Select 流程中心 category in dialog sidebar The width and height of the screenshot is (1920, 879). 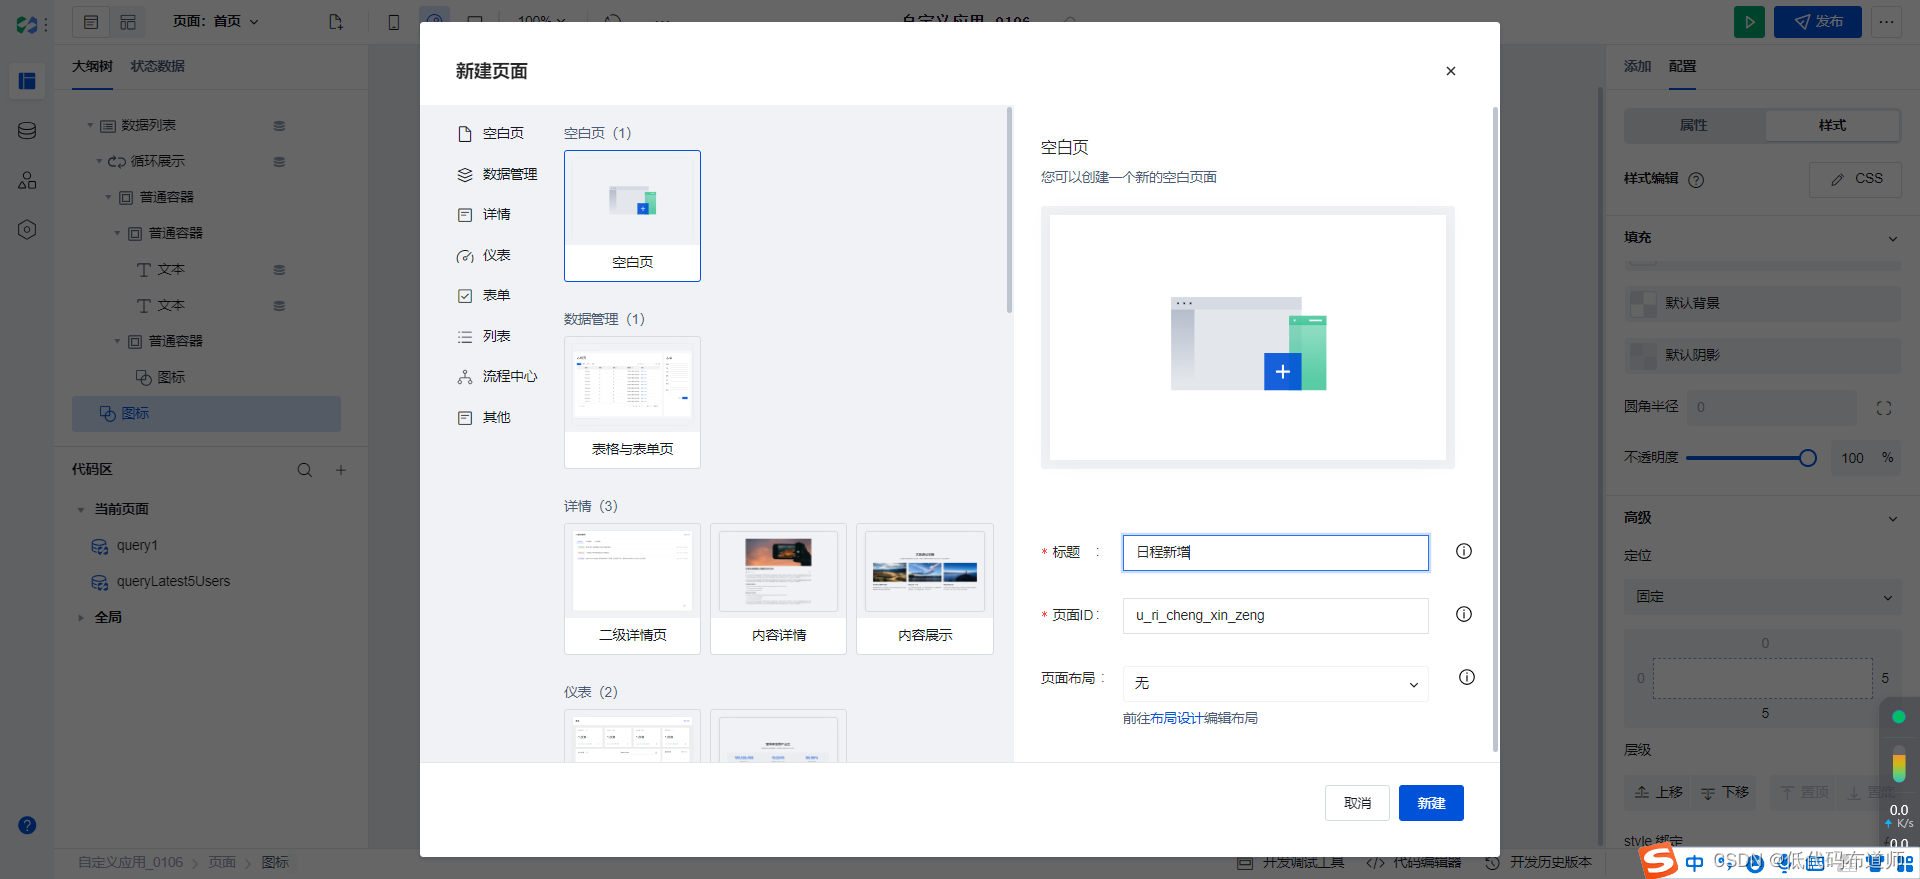pos(498,376)
